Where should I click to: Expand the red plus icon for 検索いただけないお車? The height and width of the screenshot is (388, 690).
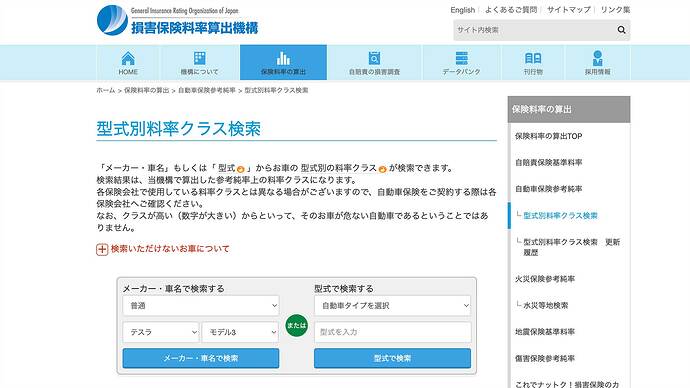pyautogui.click(x=102, y=249)
